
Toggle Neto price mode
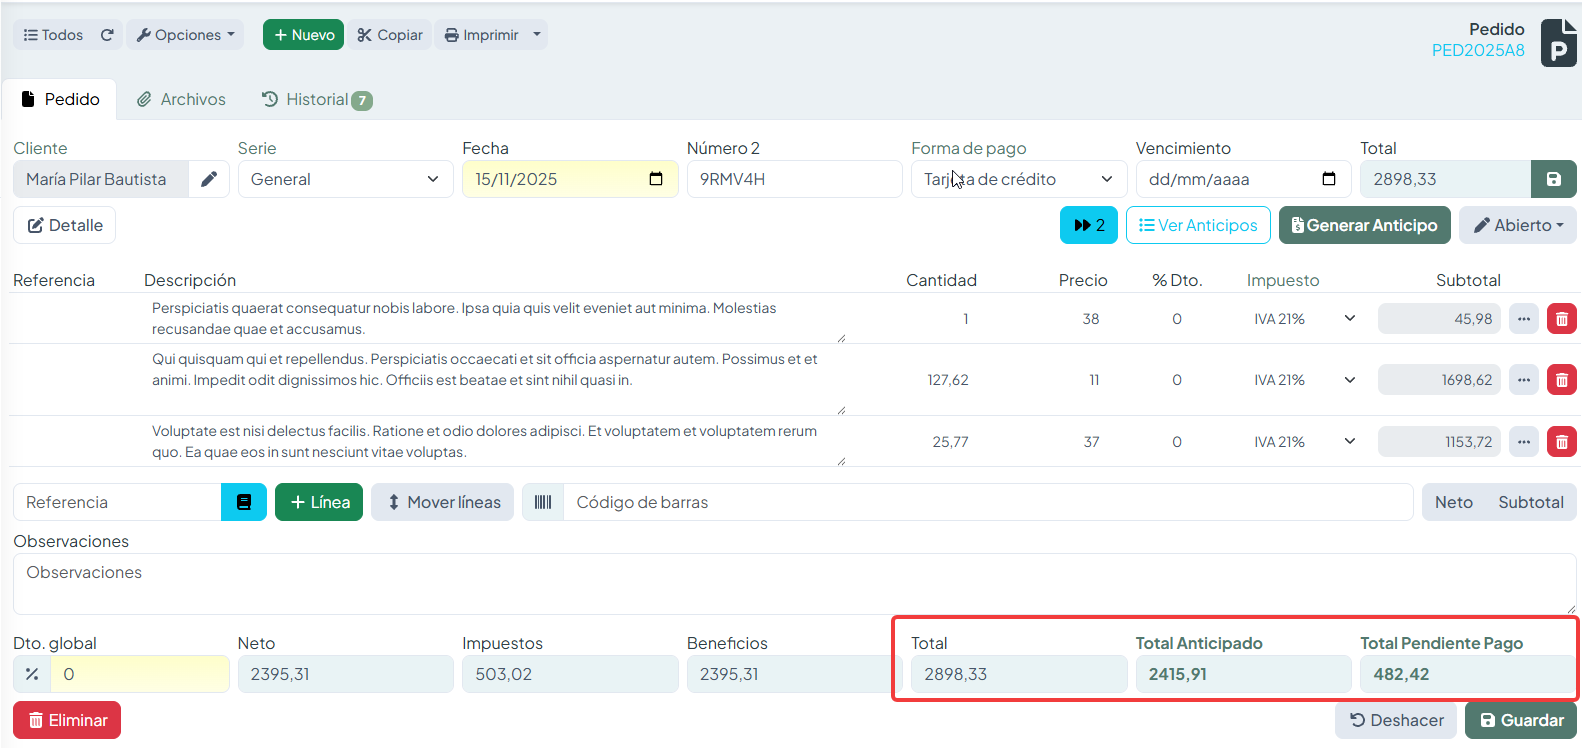tap(1454, 502)
